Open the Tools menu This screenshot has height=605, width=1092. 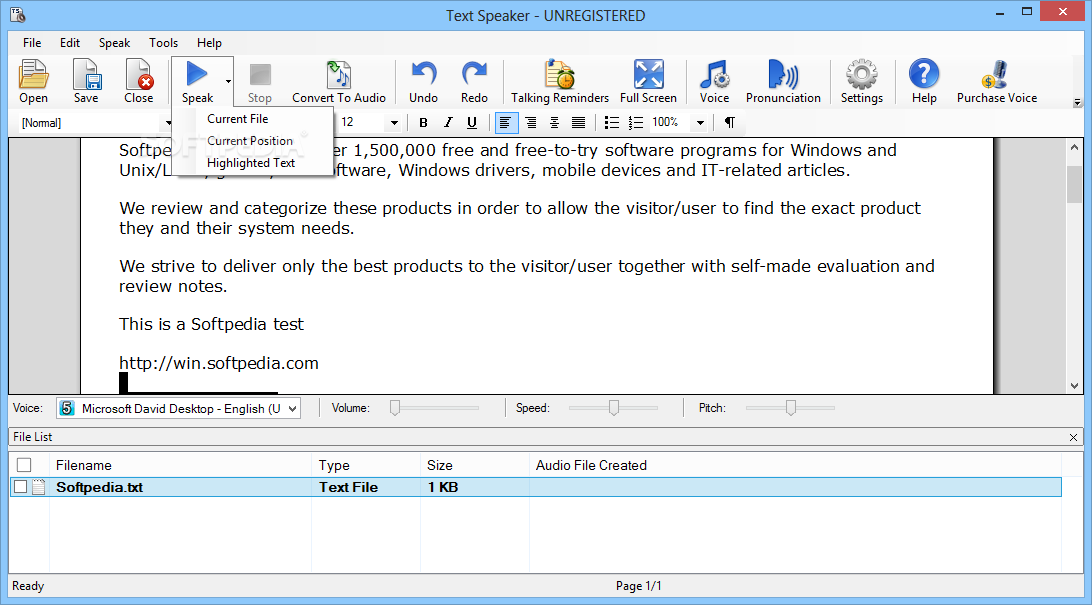[x=164, y=42]
